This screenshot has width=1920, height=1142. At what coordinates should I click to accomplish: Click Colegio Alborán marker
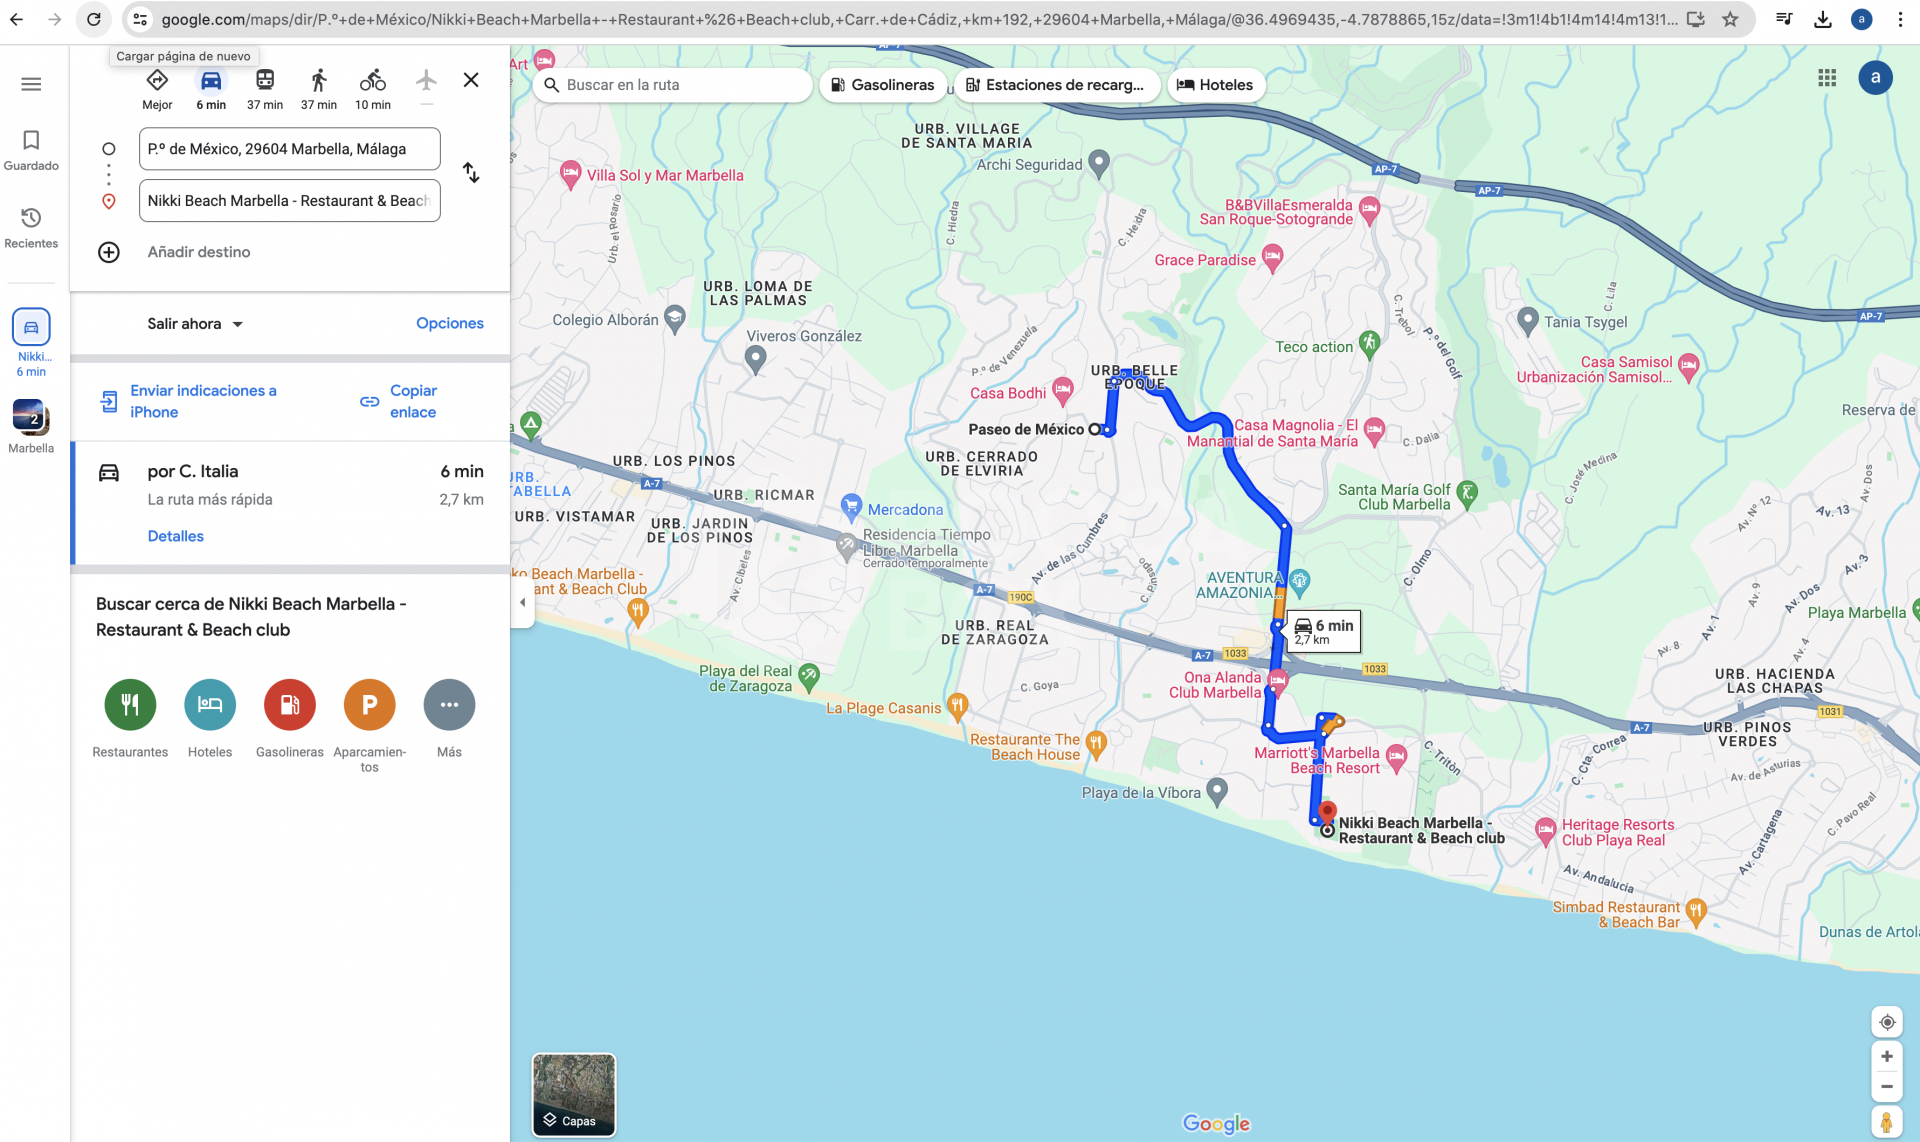(x=675, y=318)
